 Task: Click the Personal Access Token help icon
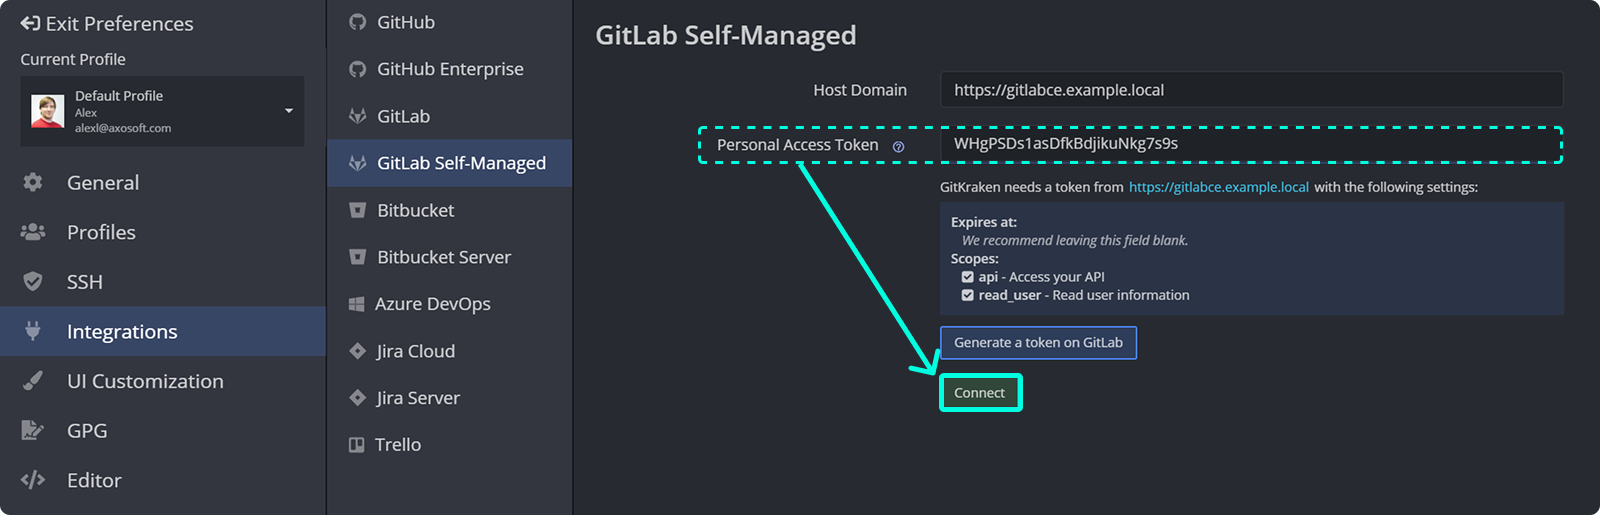pyautogui.click(x=898, y=147)
